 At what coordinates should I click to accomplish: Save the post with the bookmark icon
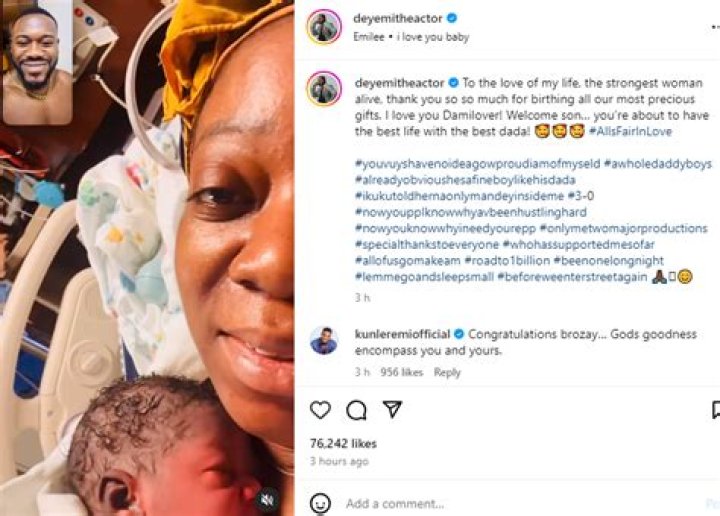click(714, 410)
